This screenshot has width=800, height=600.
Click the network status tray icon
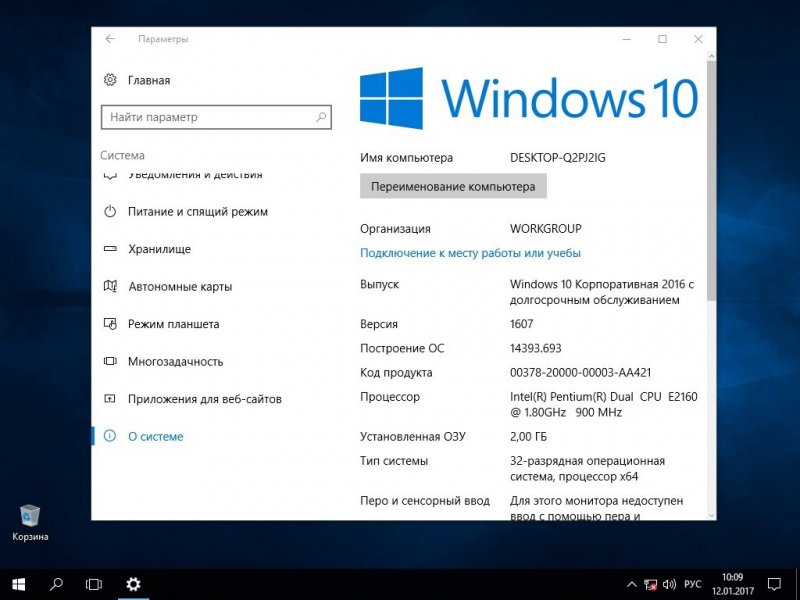(x=650, y=585)
